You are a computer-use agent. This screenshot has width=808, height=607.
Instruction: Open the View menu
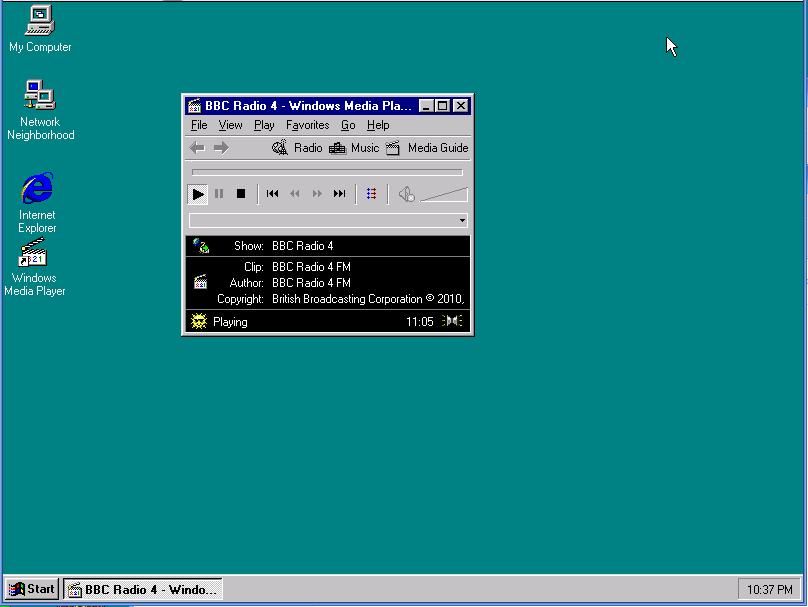pyautogui.click(x=231, y=125)
